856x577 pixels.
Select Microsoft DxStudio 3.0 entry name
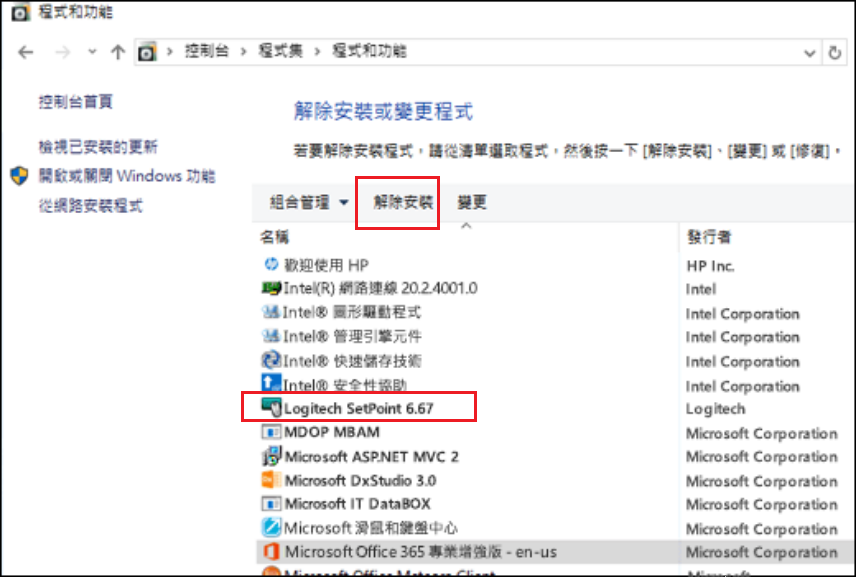360,481
